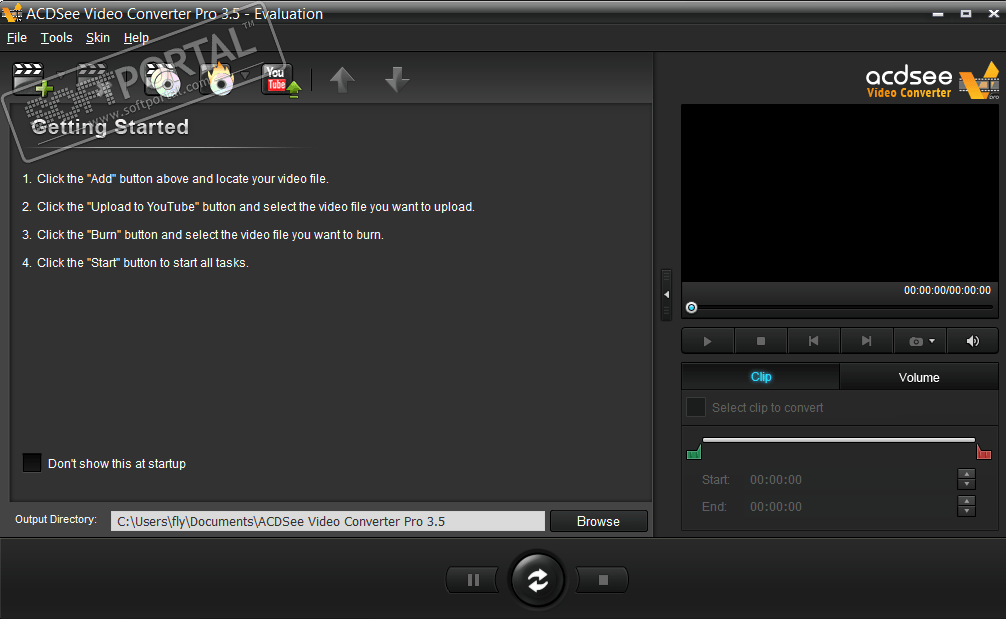Viewport: 1006px width, 619px height.
Task: Pause conversion with the bottom pause button
Action: [x=473, y=580]
